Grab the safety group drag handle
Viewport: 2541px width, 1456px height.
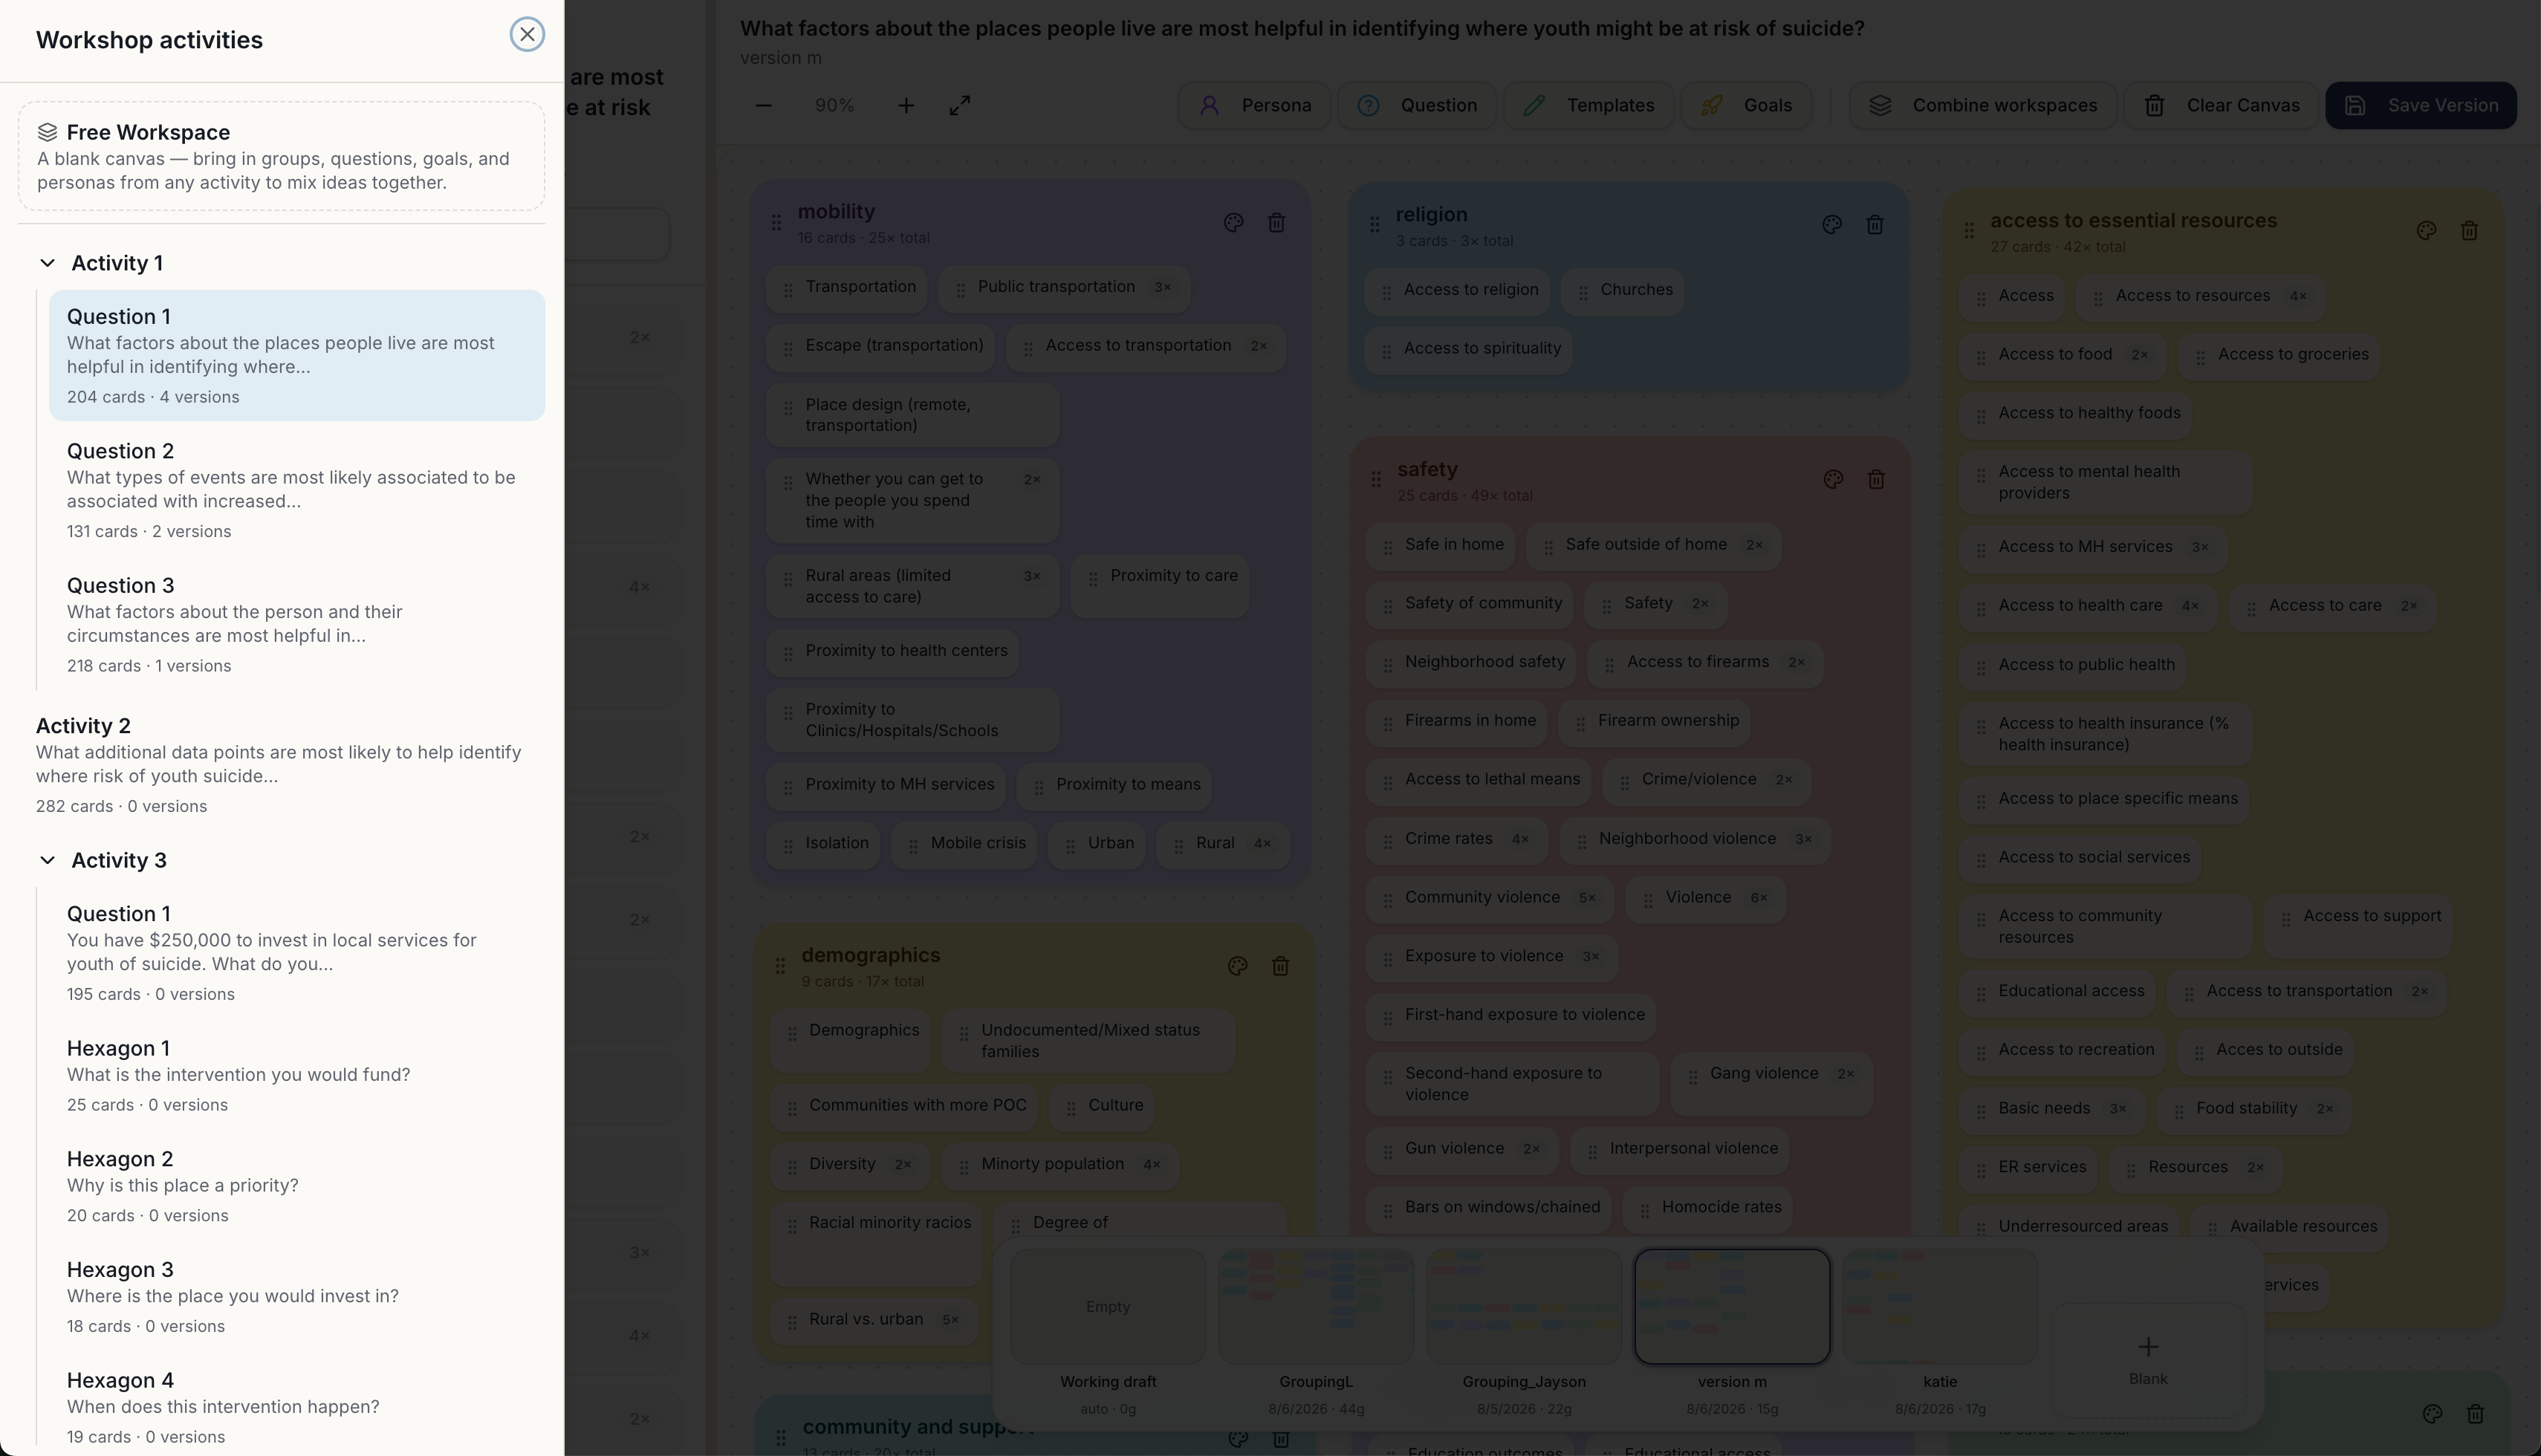1376,480
